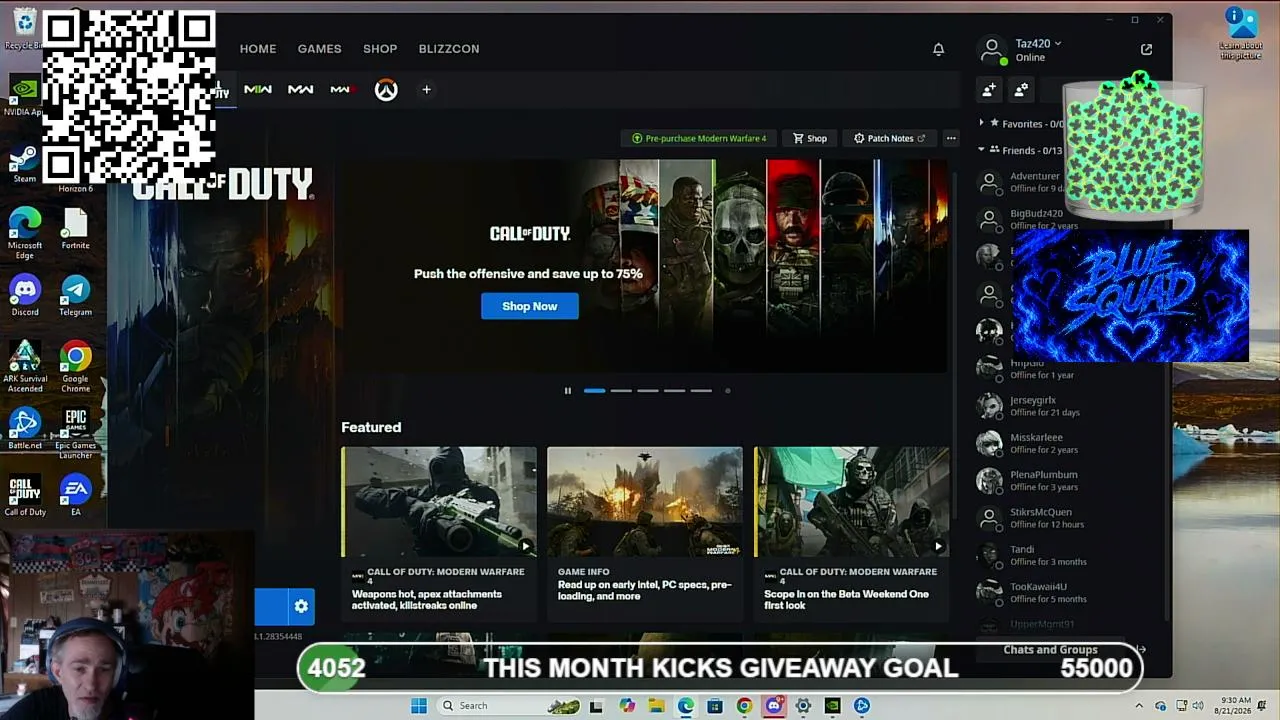Collapse the Friends list group
Image resolution: width=1280 pixels, height=720 pixels.
[981, 150]
